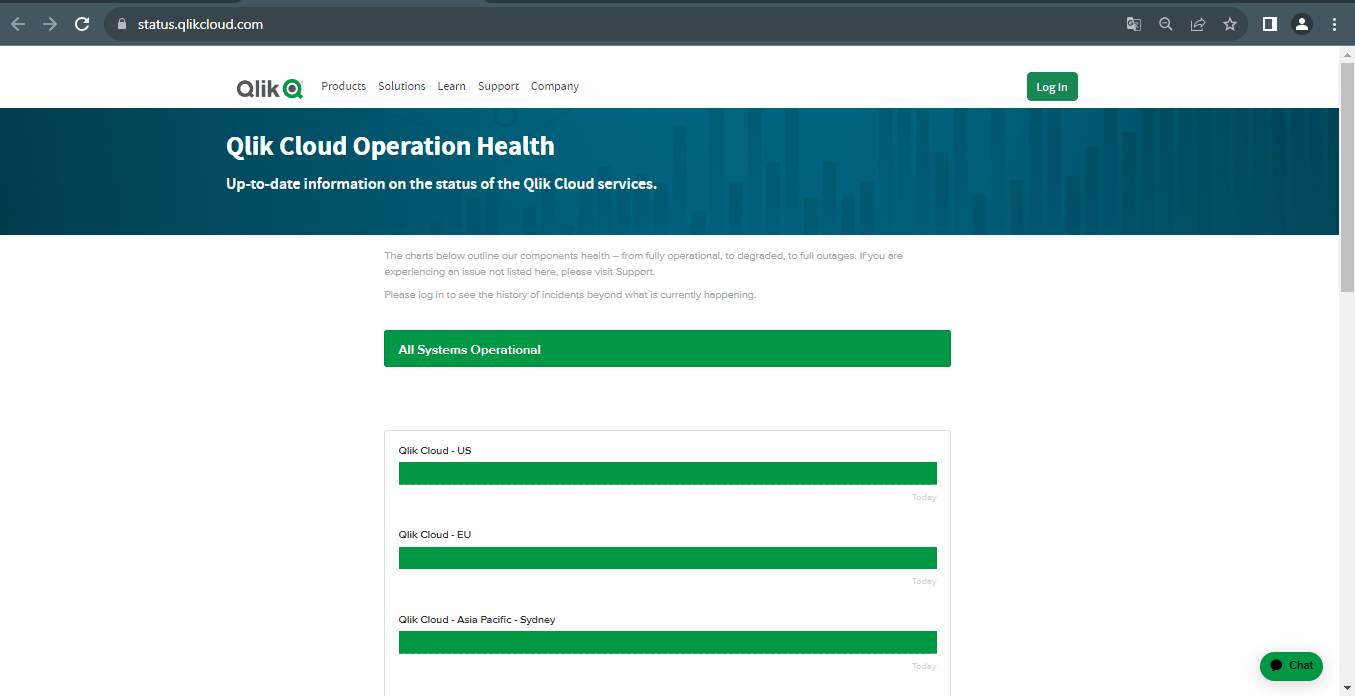Click the scrollbar down arrow
The width and height of the screenshot is (1355, 696).
[x=1347, y=688]
